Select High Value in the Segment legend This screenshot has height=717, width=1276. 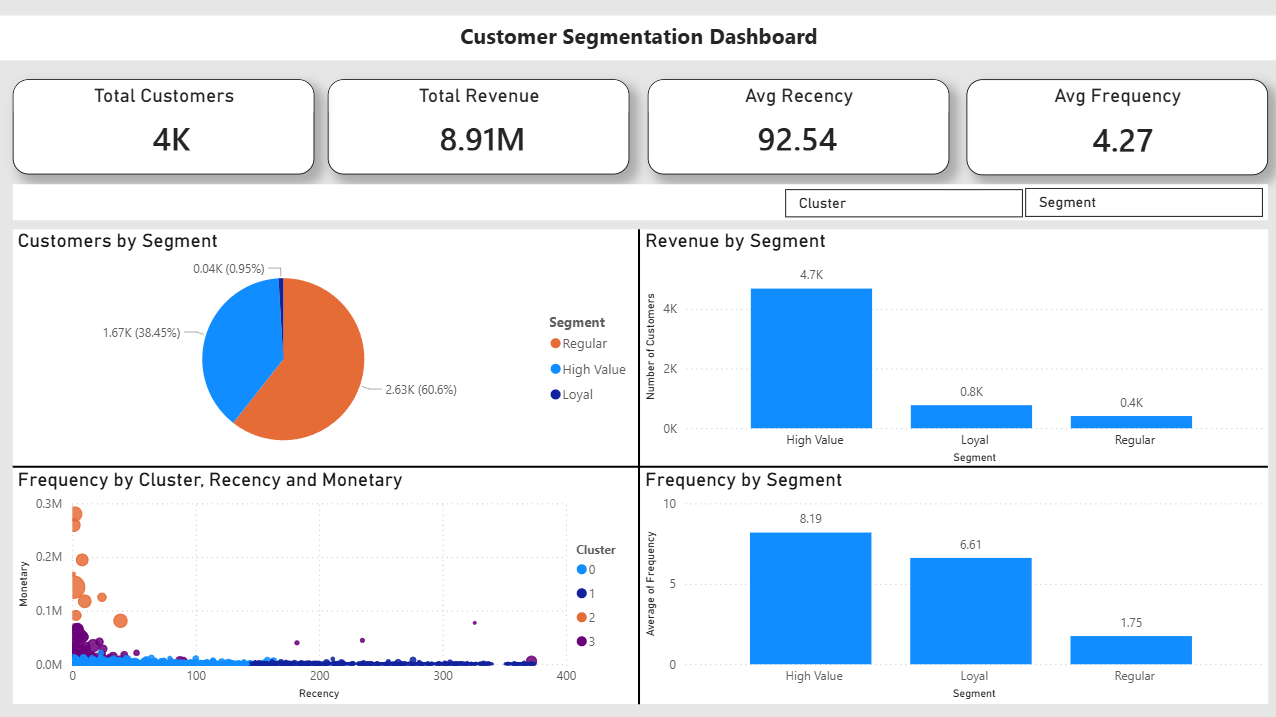[x=593, y=369]
